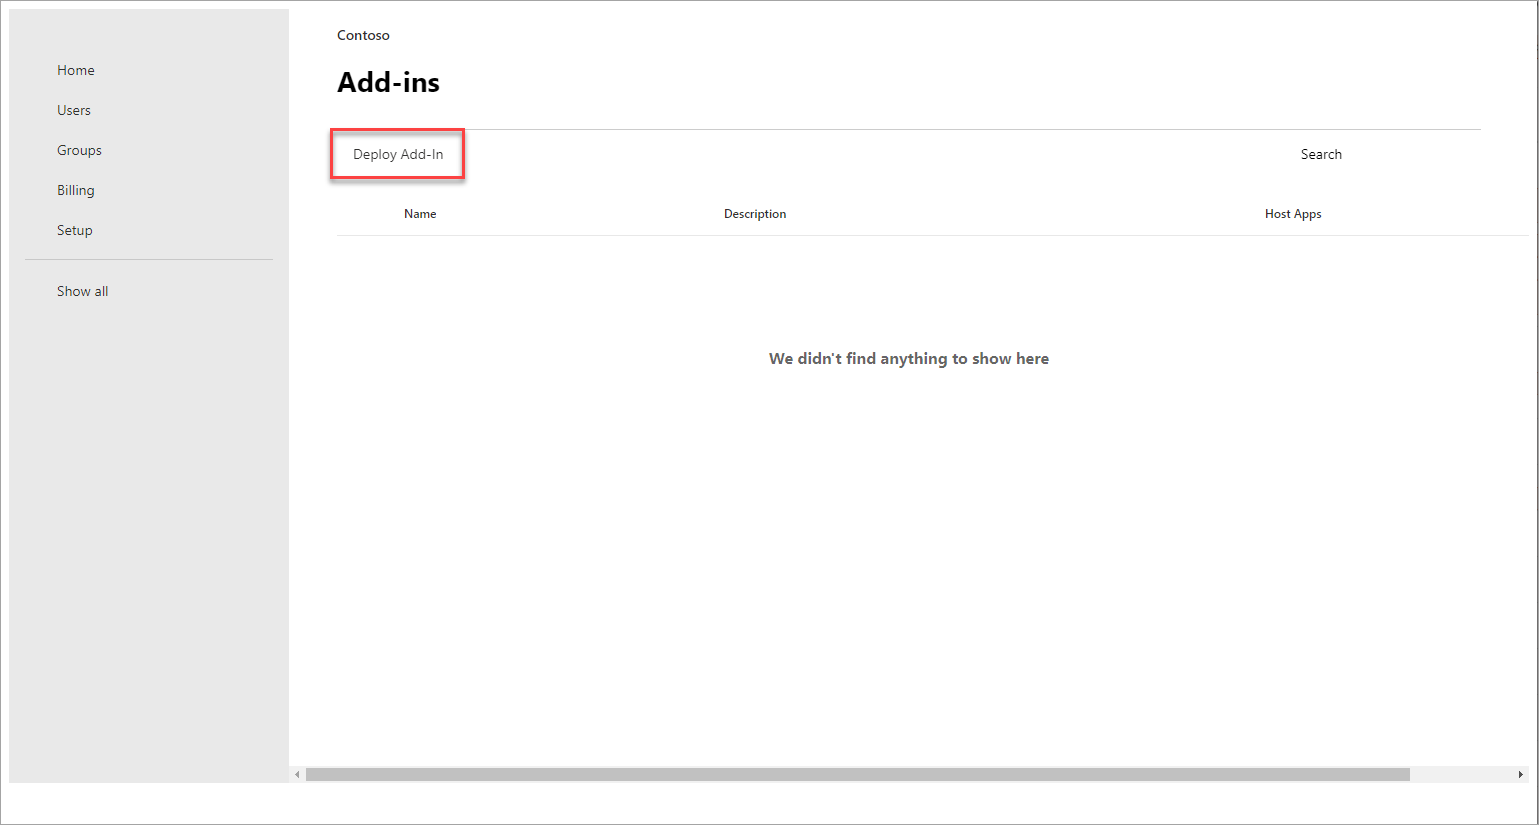Open the Billing section
This screenshot has height=825, width=1539.
76,190
